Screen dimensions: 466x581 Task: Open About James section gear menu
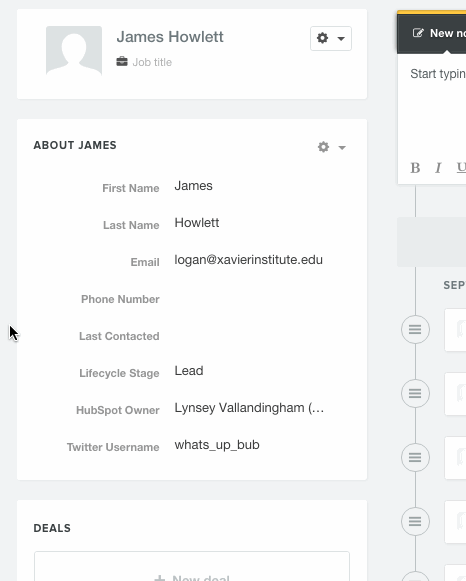332,147
